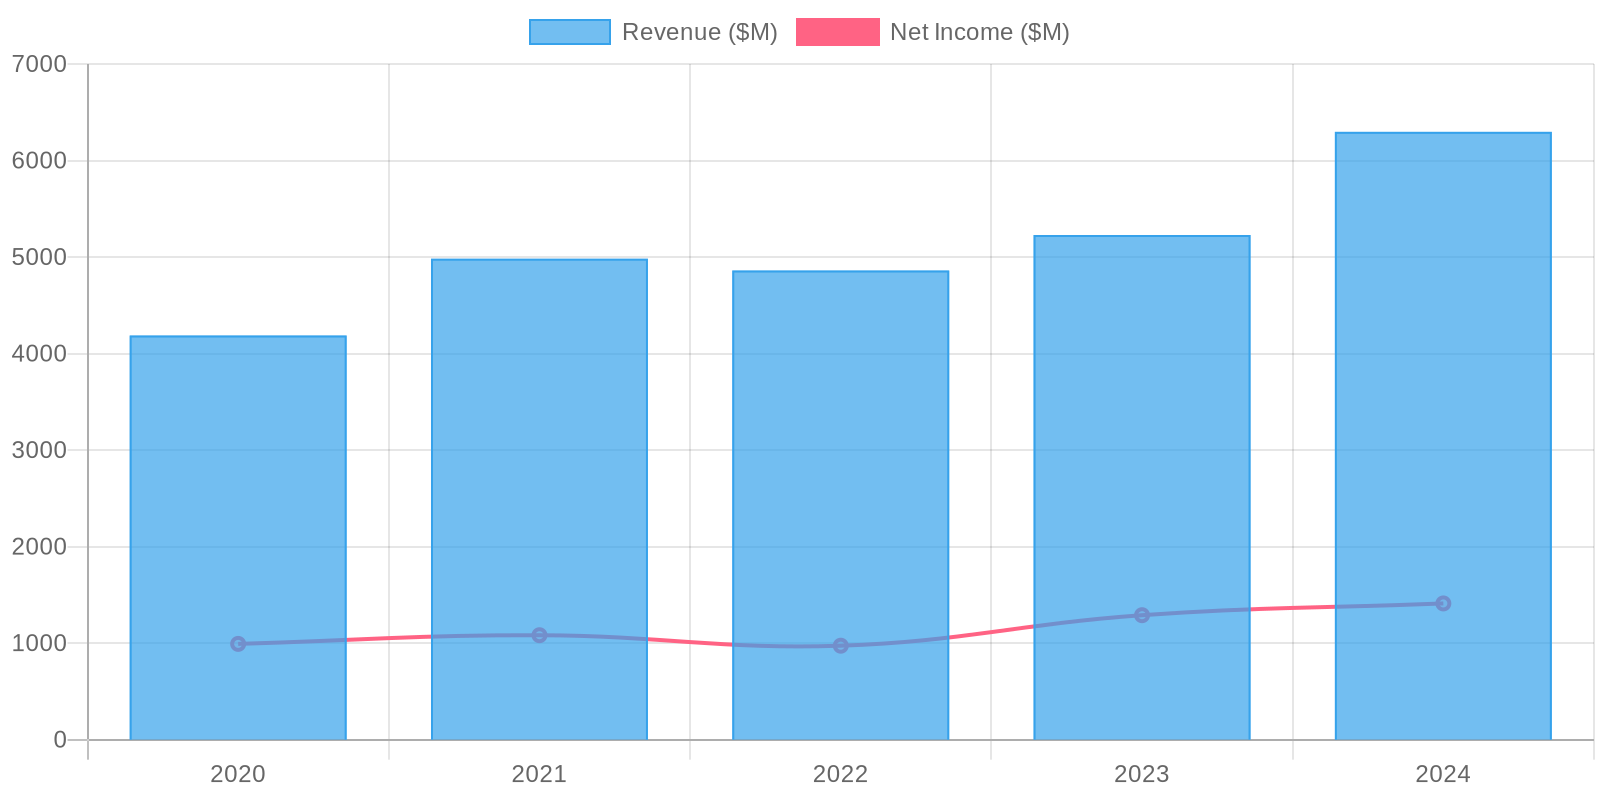
Task: Click the 7000 y-axis tick label
Action: (x=39, y=64)
